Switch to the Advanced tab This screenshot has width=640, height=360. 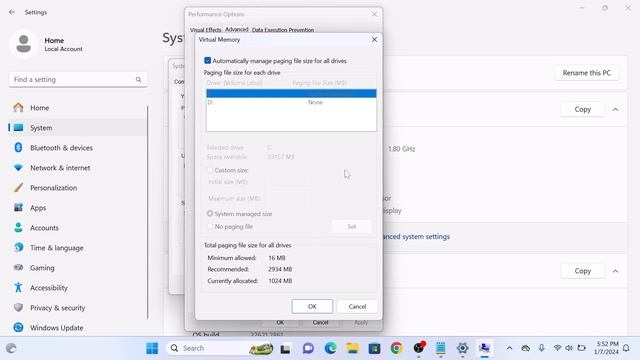pyautogui.click(x=237, y=29)
